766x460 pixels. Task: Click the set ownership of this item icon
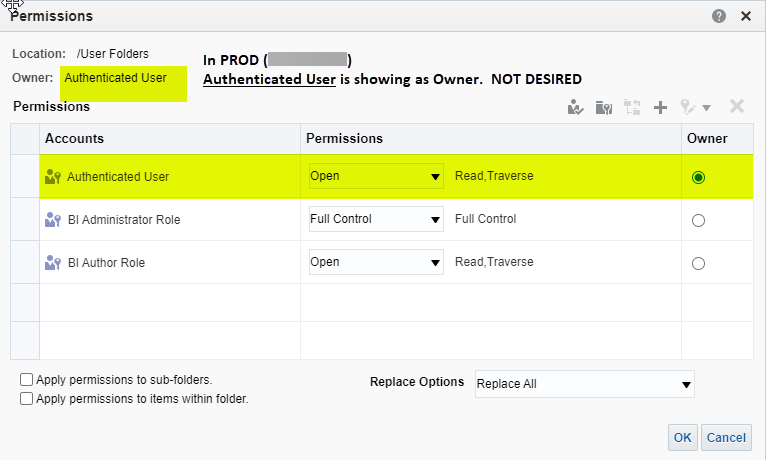pyautogui.click(x=575, y=107)
